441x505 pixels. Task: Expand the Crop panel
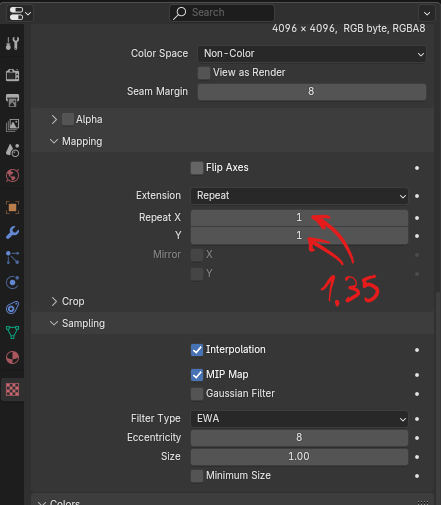coord(54,301)
